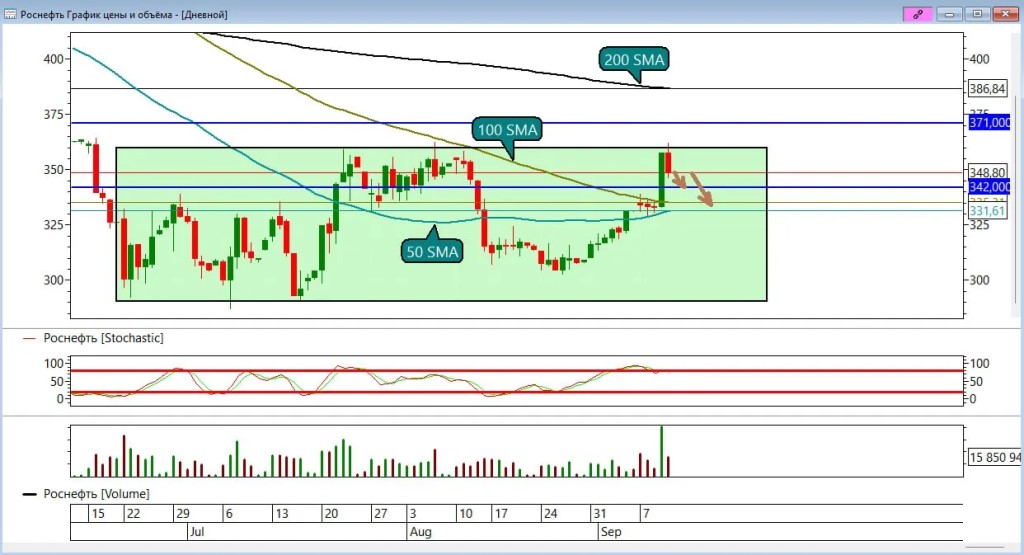Click date label 10 on the time axis

click(465, 513)
